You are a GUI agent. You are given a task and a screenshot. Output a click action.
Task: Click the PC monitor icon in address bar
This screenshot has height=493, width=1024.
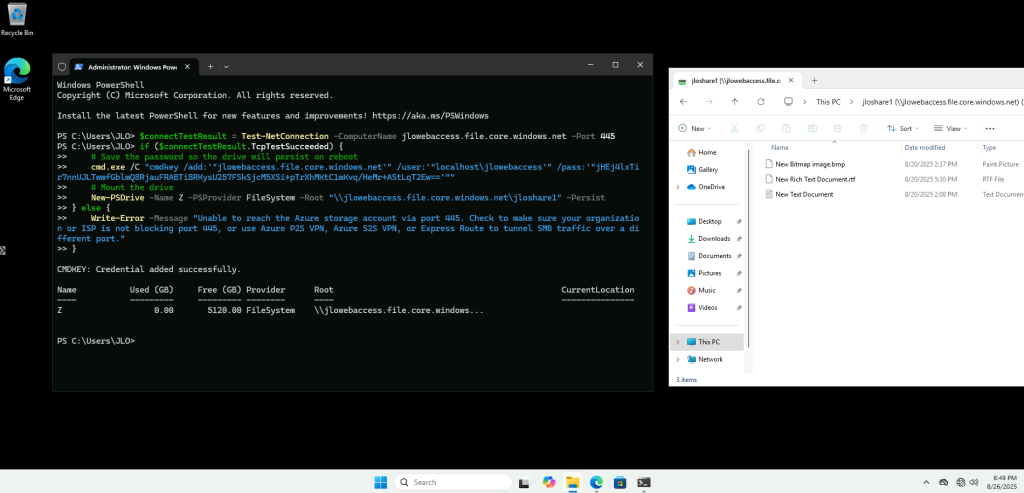point(788,102)
